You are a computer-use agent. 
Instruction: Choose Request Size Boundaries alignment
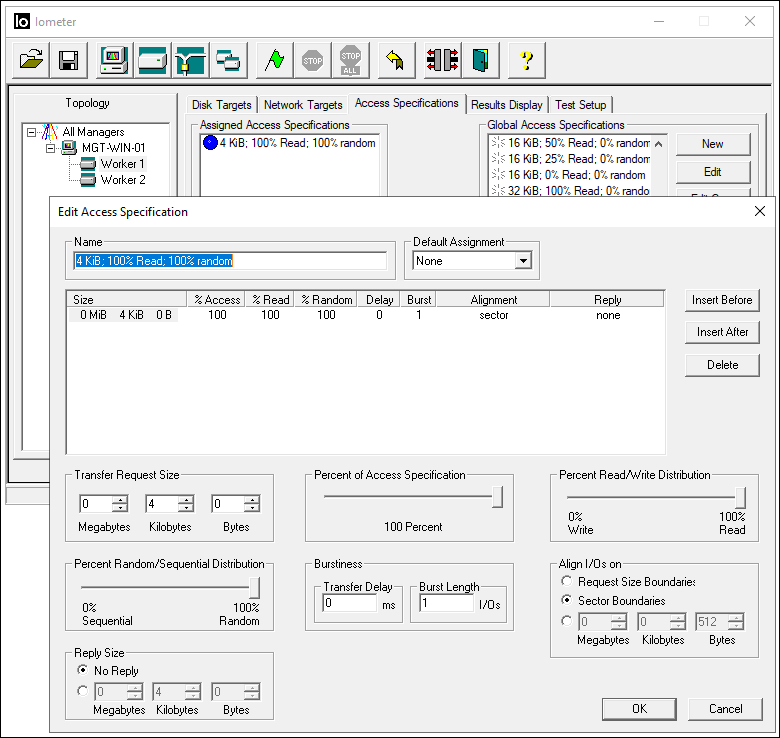point(567,581)
